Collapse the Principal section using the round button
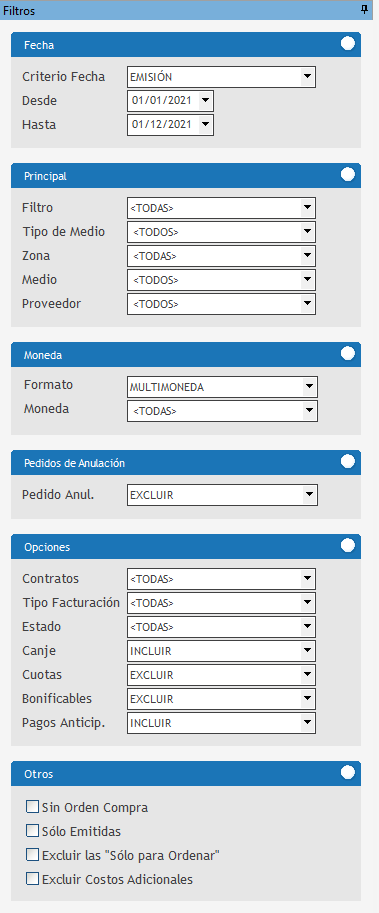The image size is (379, 913). (x=348, y=175)
